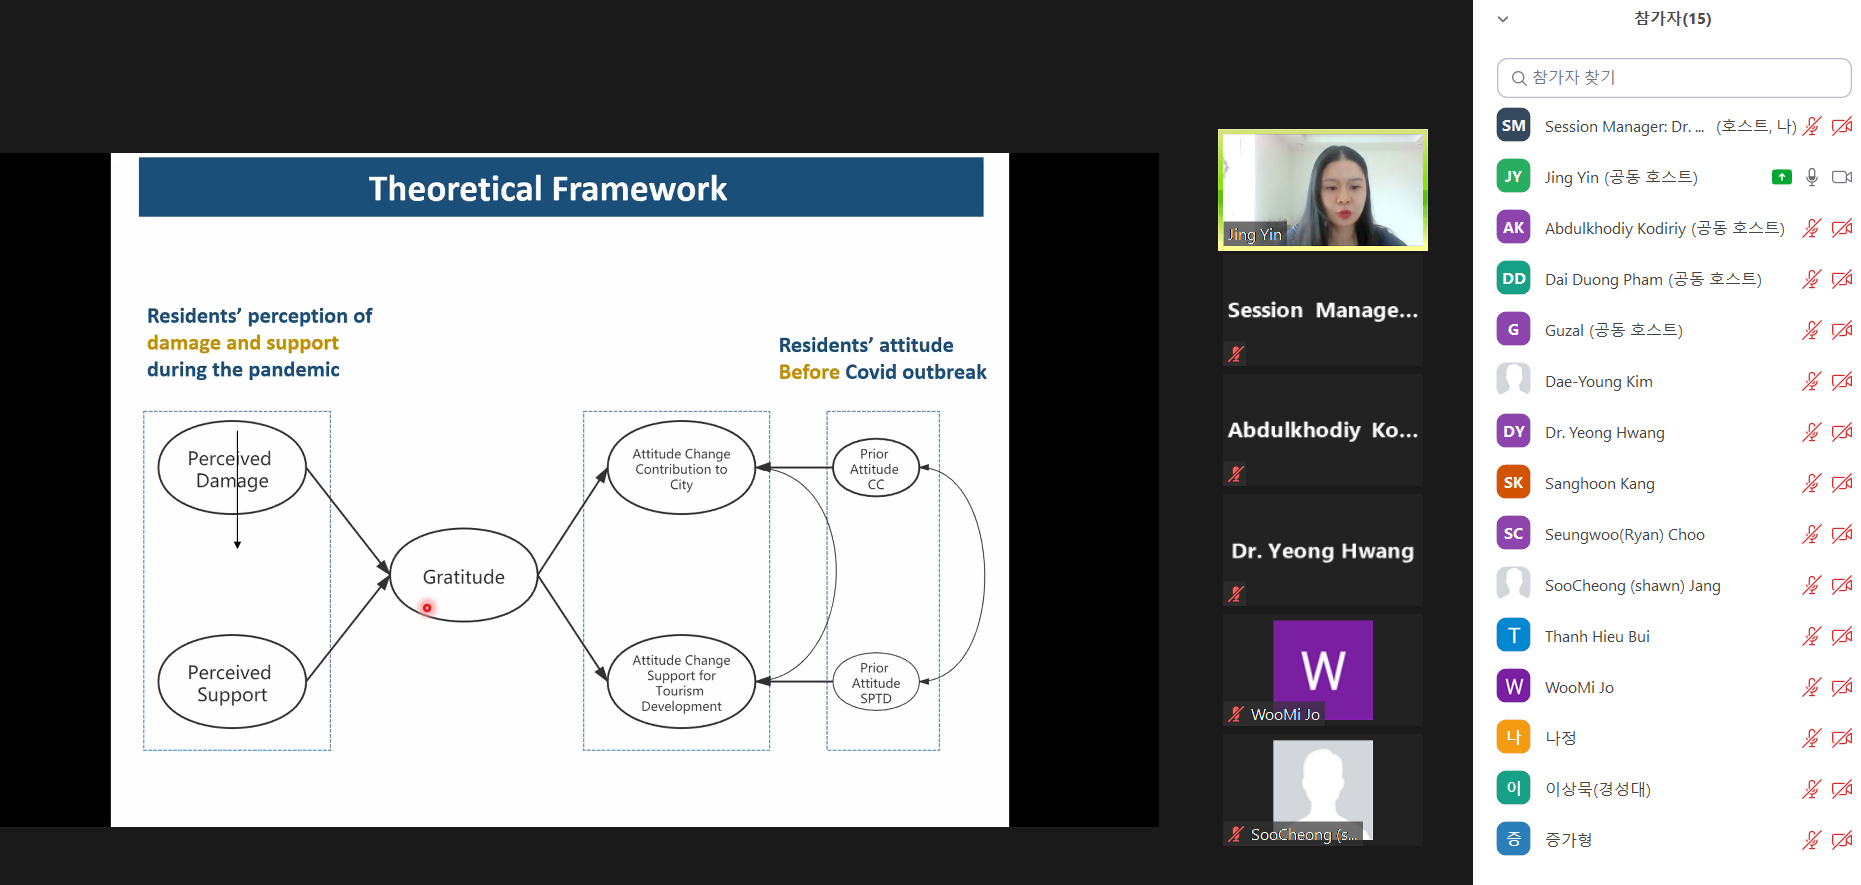This screenshot has width=1861, height=885.
Task: Click Seungwoo(Ryan) Choo's camera-off icon
Action: (1842, 534)
